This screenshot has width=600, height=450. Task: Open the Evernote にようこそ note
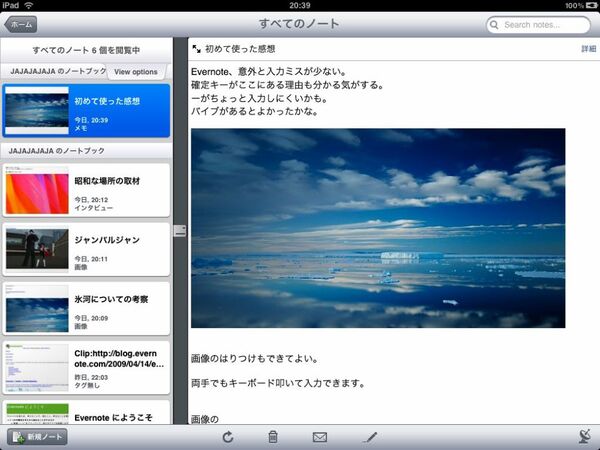86,412
